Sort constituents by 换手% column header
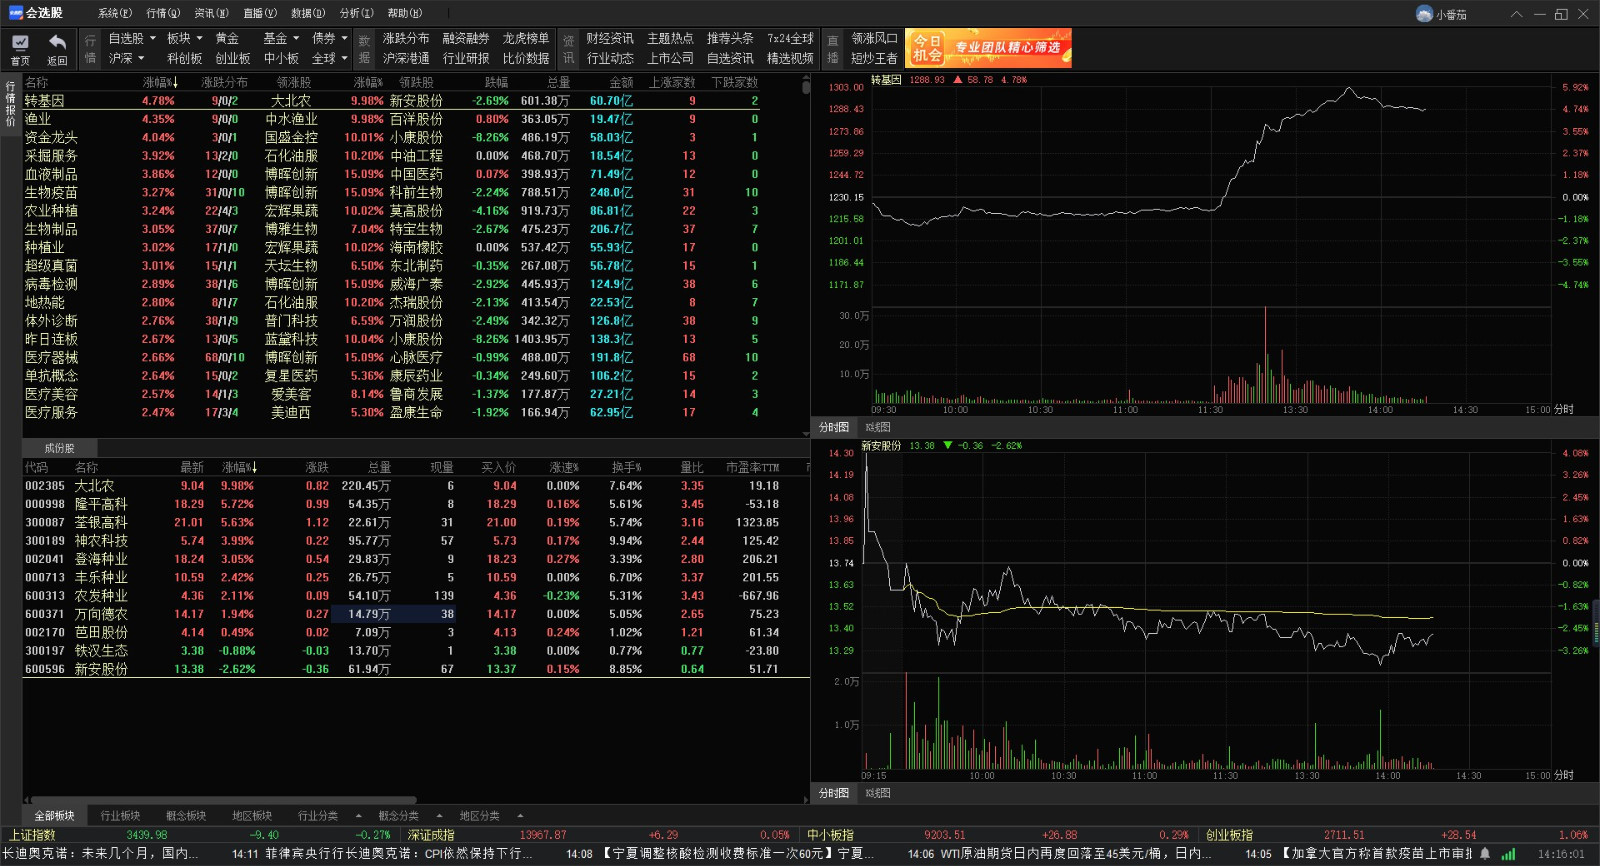1600x866 pixels. click(626, 468)
